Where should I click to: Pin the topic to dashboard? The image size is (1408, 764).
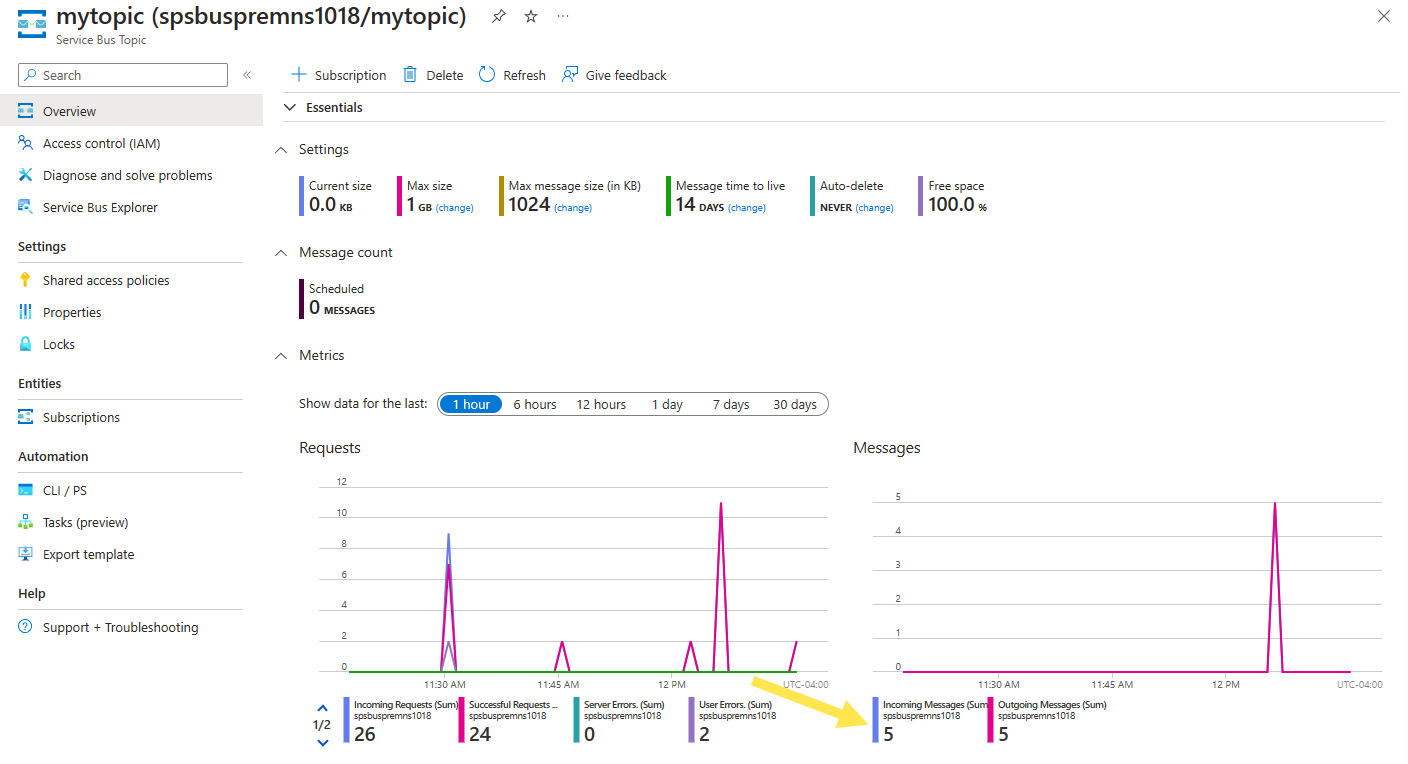coord(499,17)
